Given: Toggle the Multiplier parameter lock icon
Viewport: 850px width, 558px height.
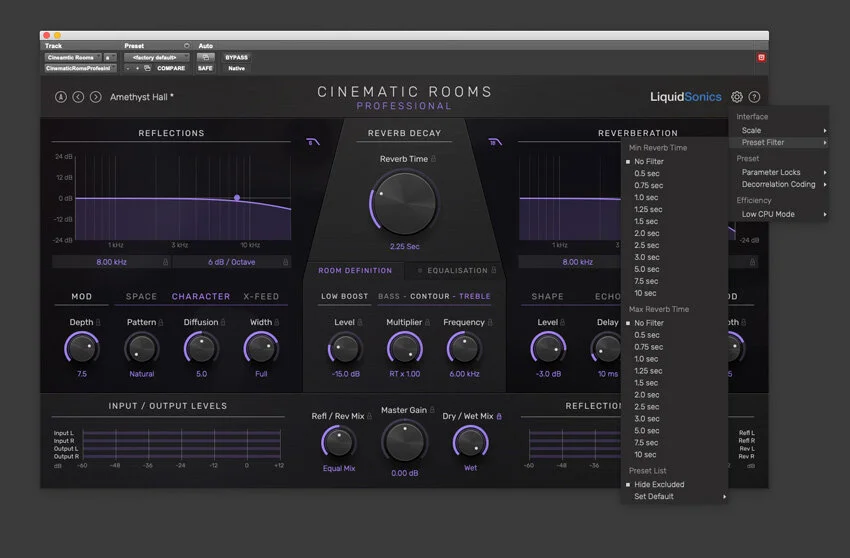Looking at the screenshot, I should [427, 322].
